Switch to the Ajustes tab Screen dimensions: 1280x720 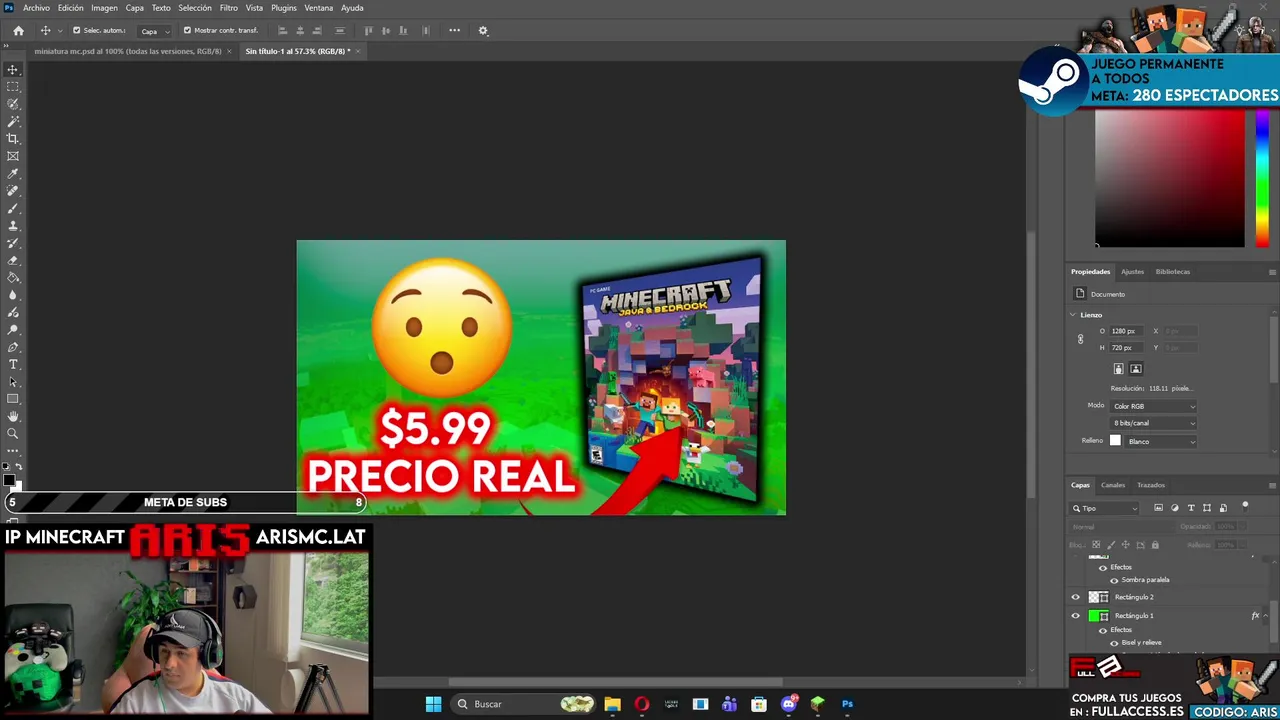[1132, 272]
